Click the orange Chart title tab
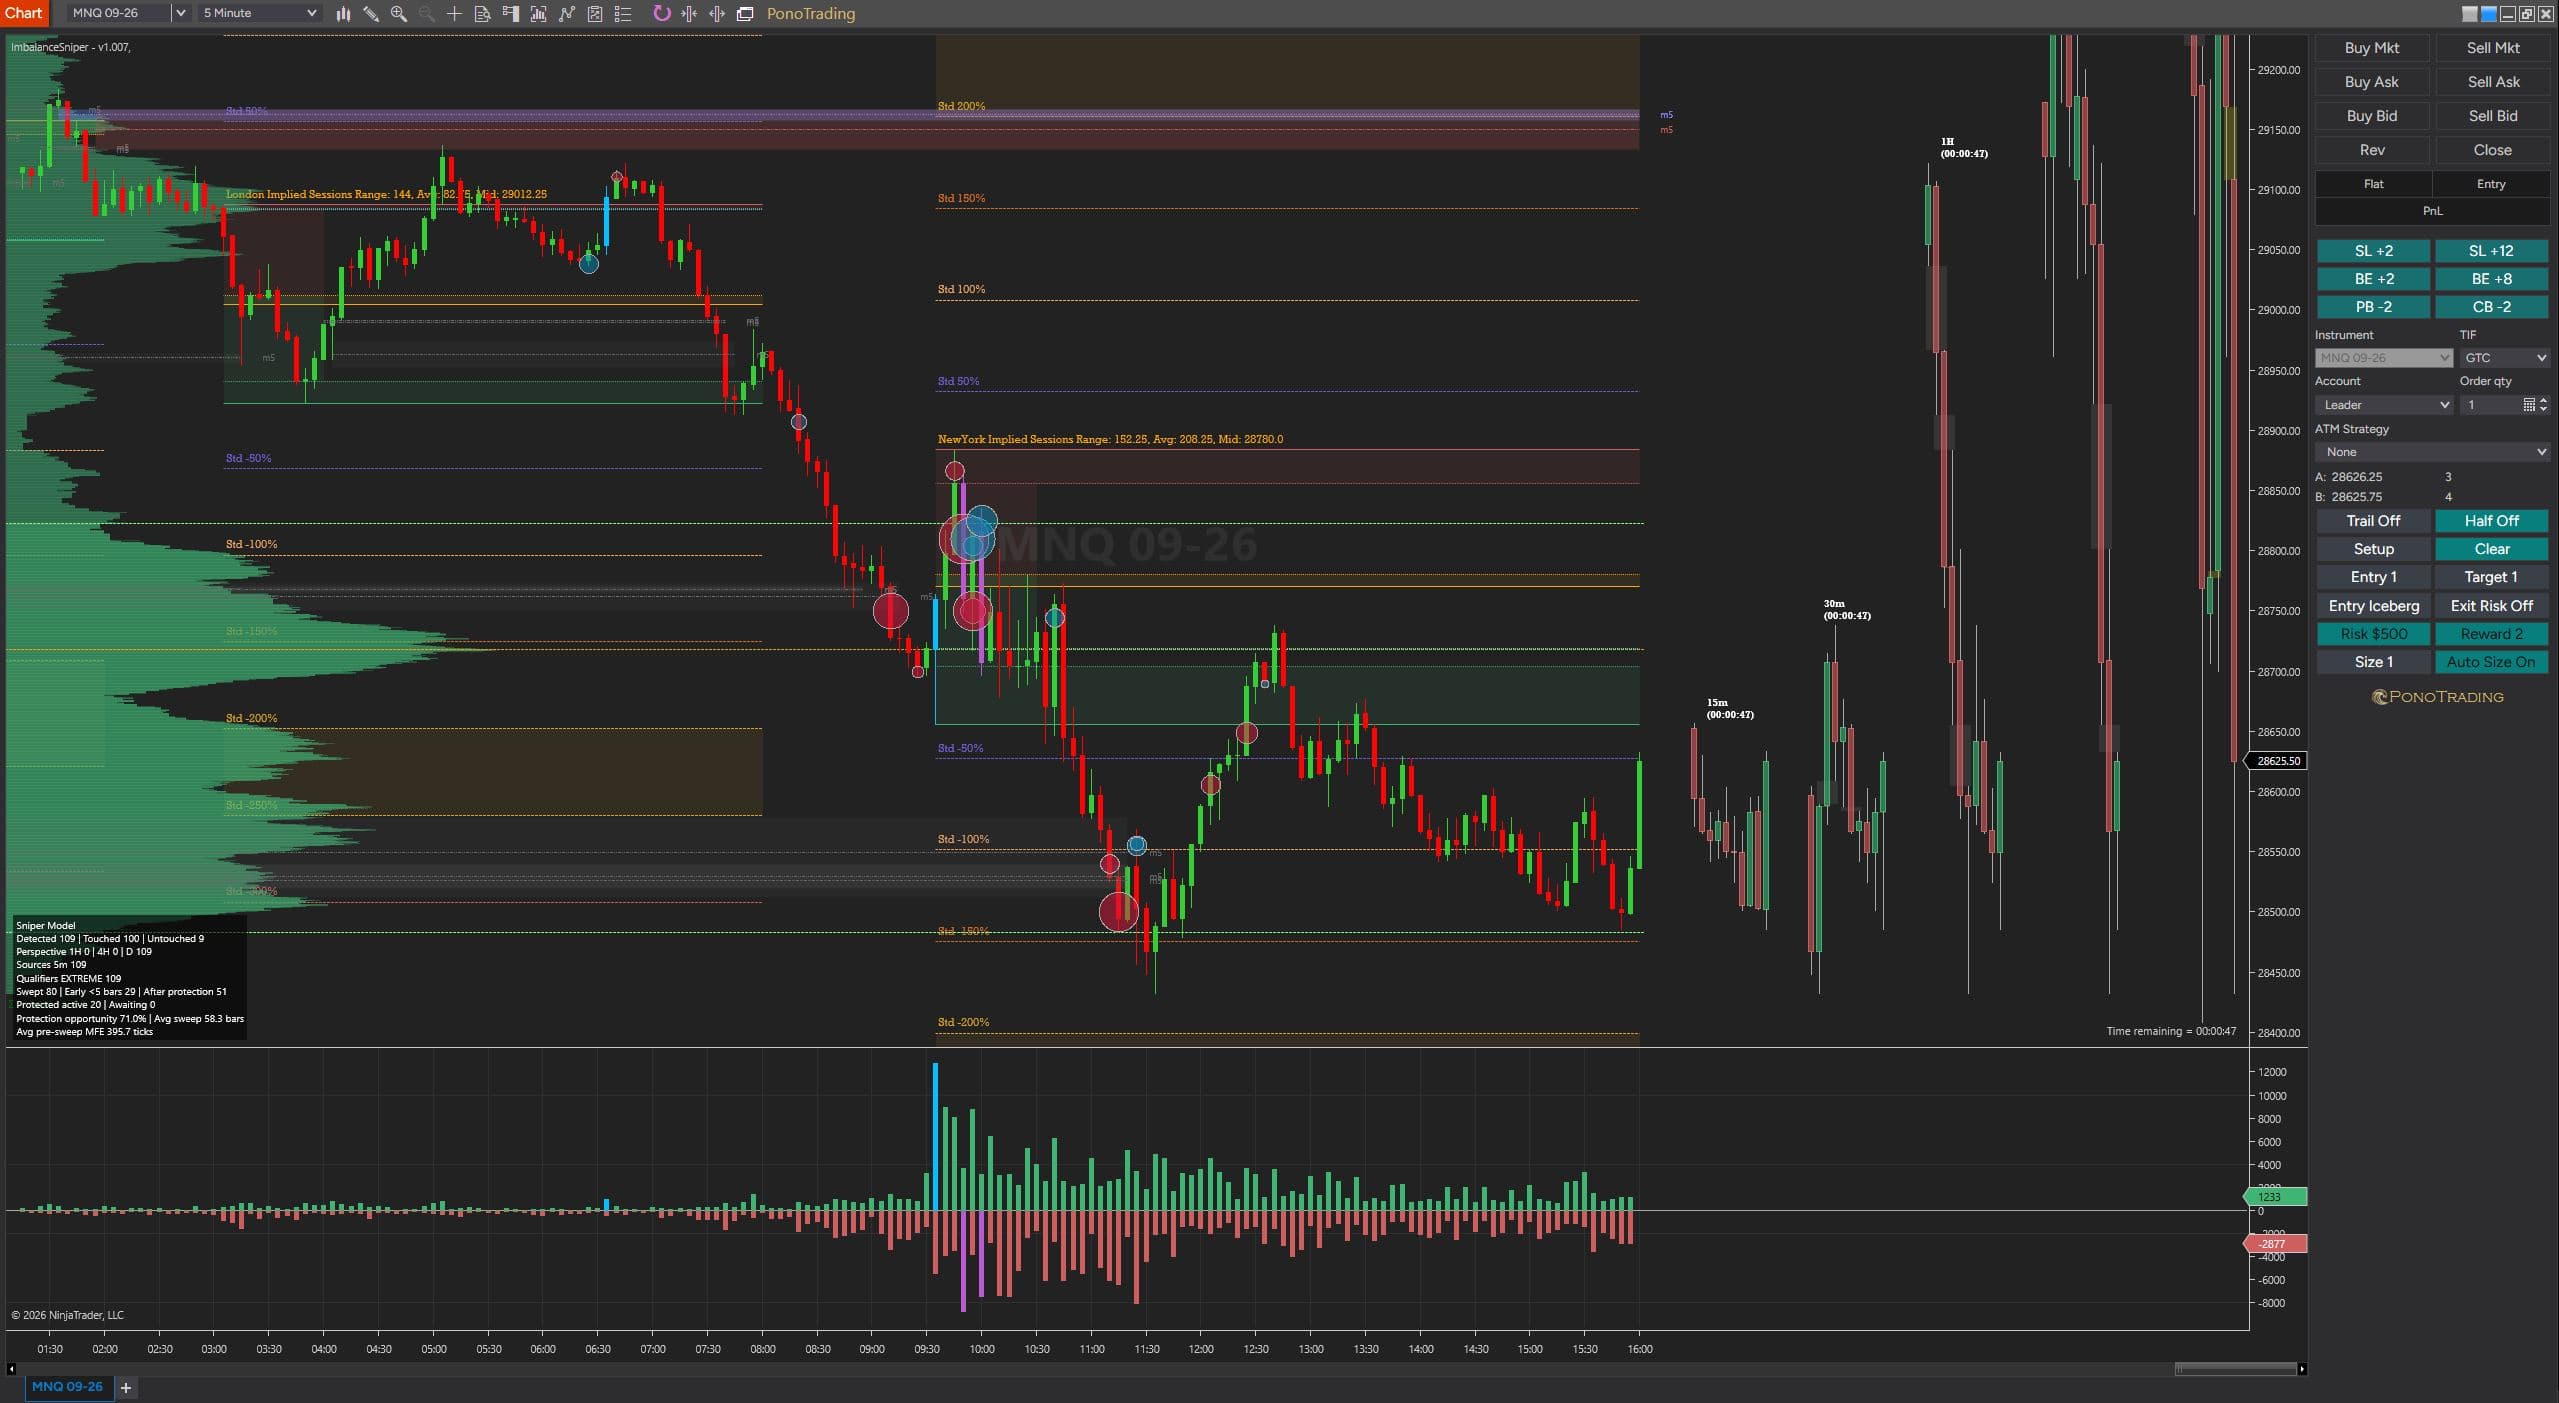The height and width of the screenshot is (1403, 2559). coord(23,13)
